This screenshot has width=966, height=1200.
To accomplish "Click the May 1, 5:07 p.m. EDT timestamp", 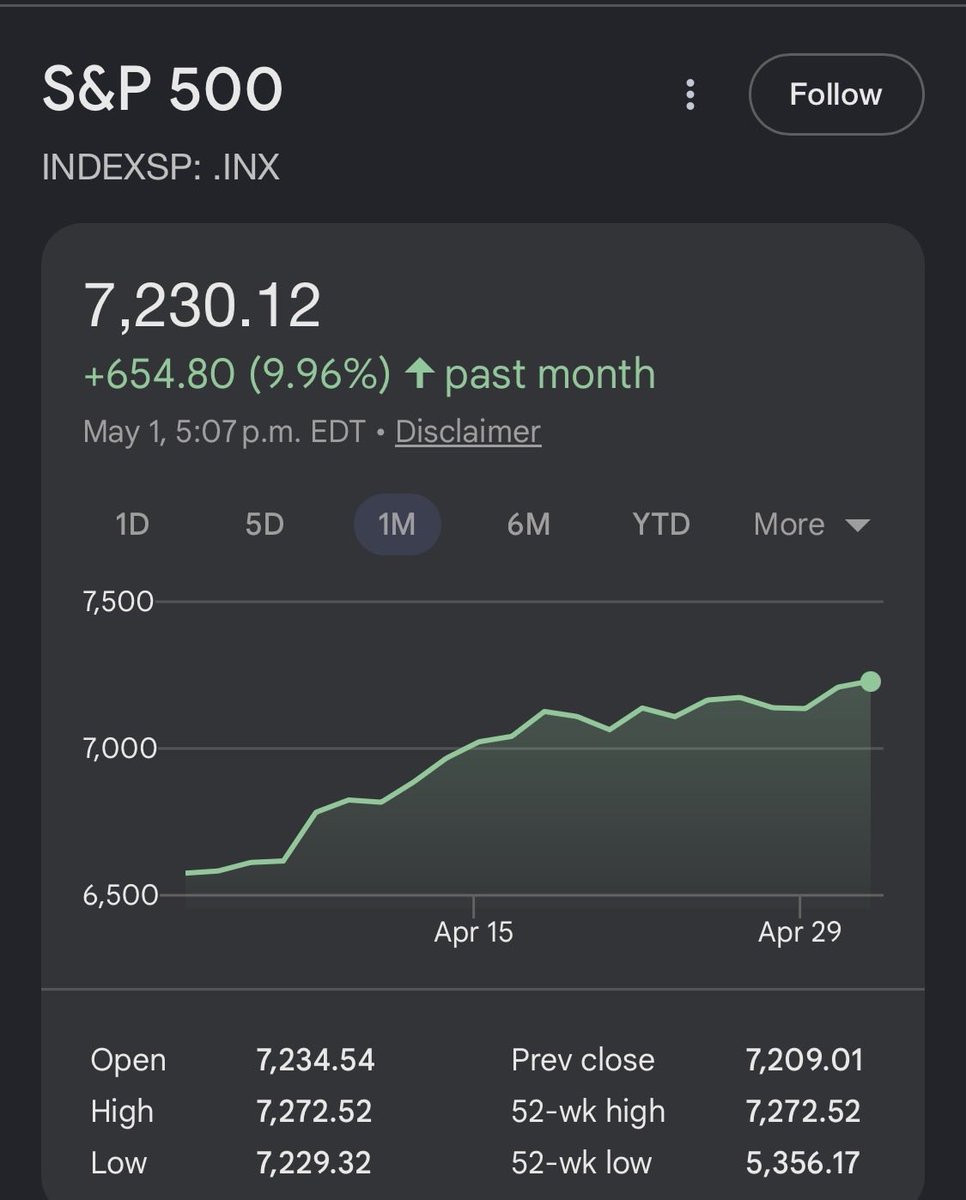I will [224, 432].
